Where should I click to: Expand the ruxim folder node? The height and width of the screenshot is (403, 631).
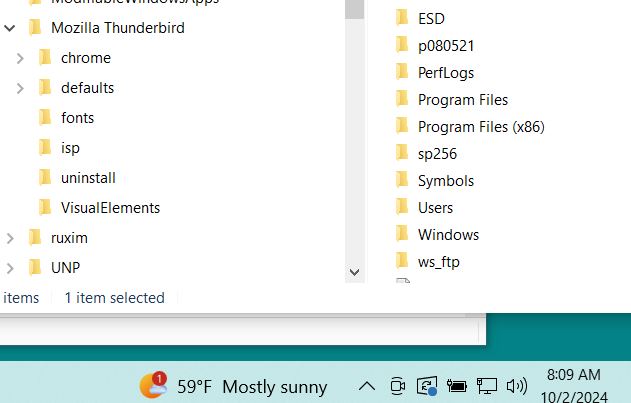(10, 238)
